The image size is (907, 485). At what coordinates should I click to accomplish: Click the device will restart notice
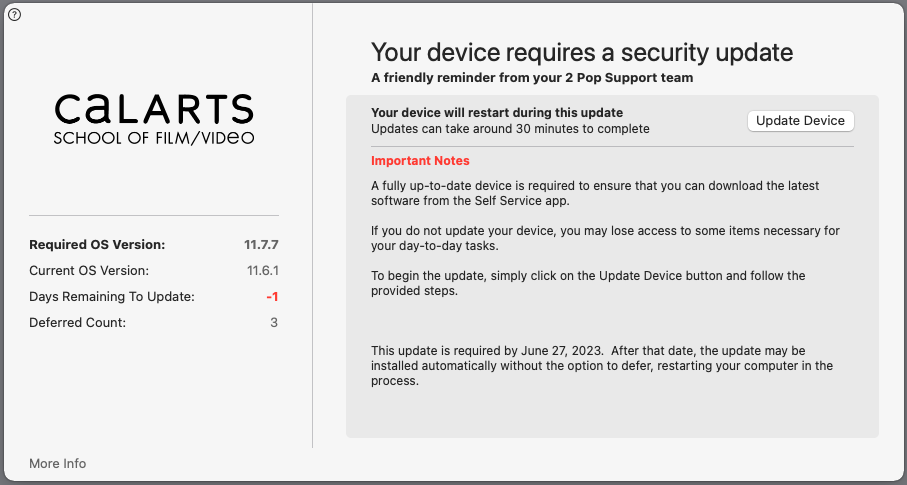point(497,113)
